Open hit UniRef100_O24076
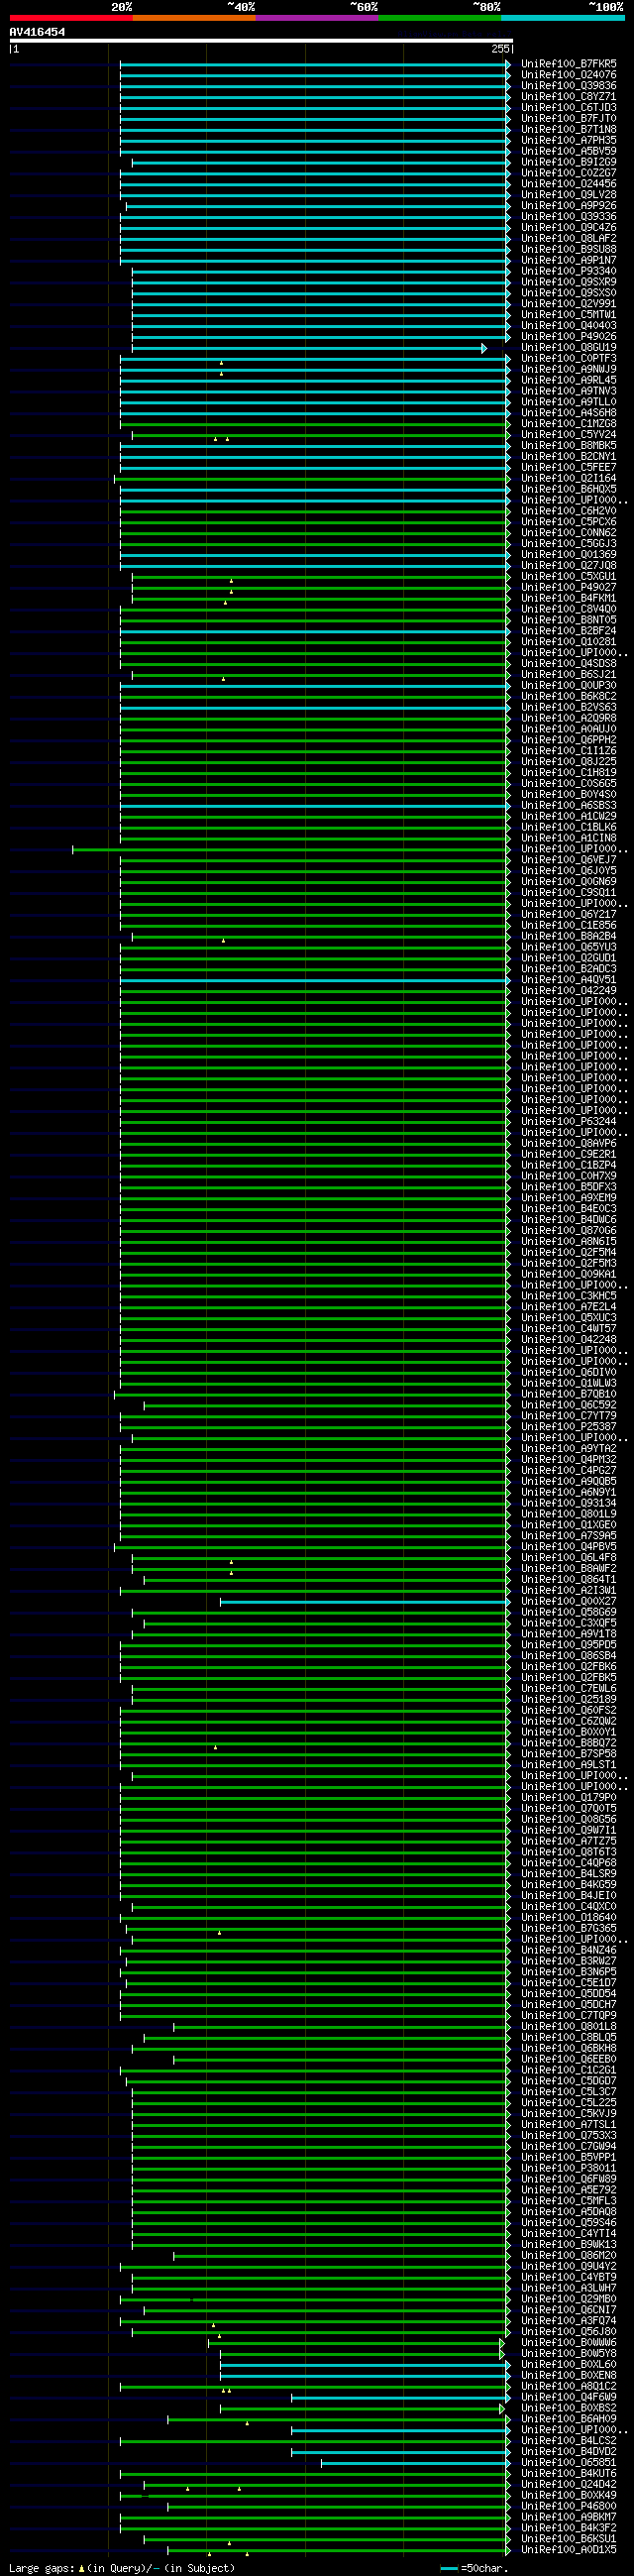Screen dimensions: 634x2576 point(569,75)
